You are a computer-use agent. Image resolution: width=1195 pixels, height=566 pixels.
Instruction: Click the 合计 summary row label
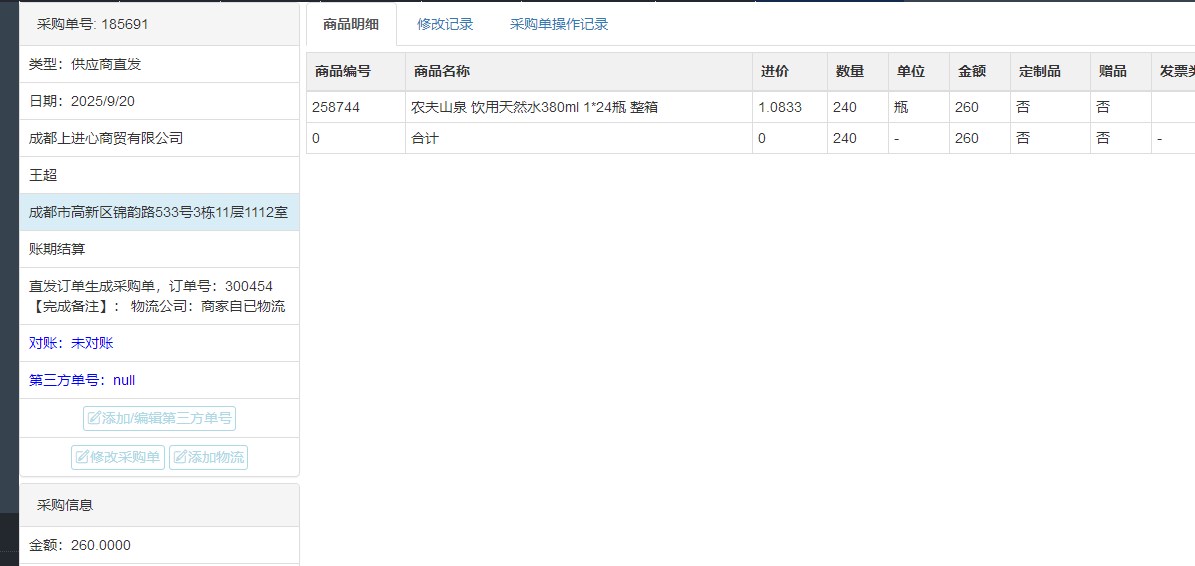425,138
